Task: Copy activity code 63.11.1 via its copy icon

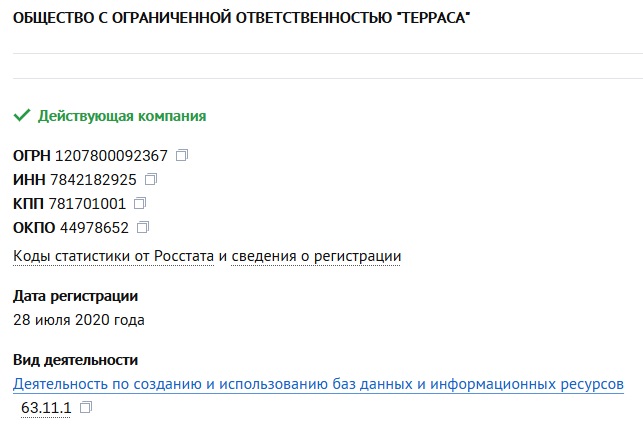Action: click(x=86, y=408)
